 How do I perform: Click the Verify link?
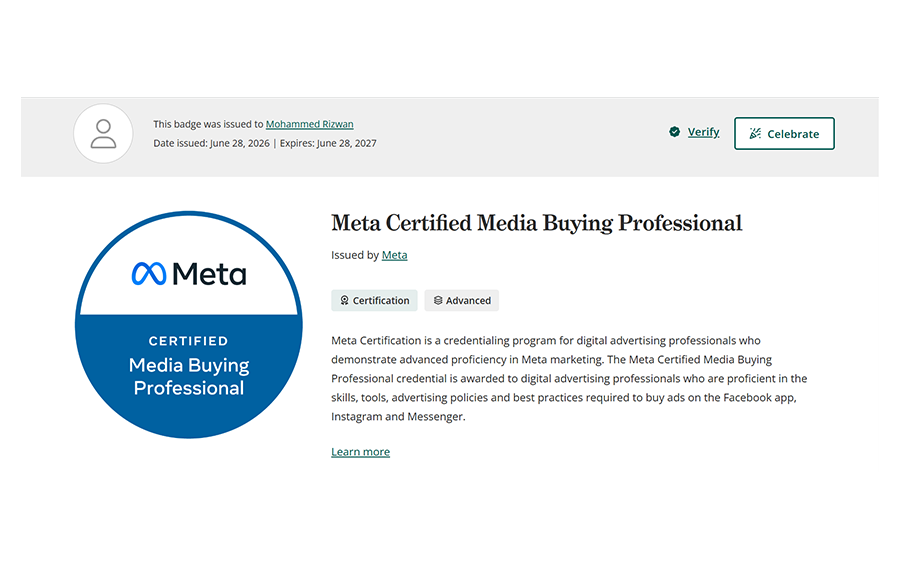[703, 132]
